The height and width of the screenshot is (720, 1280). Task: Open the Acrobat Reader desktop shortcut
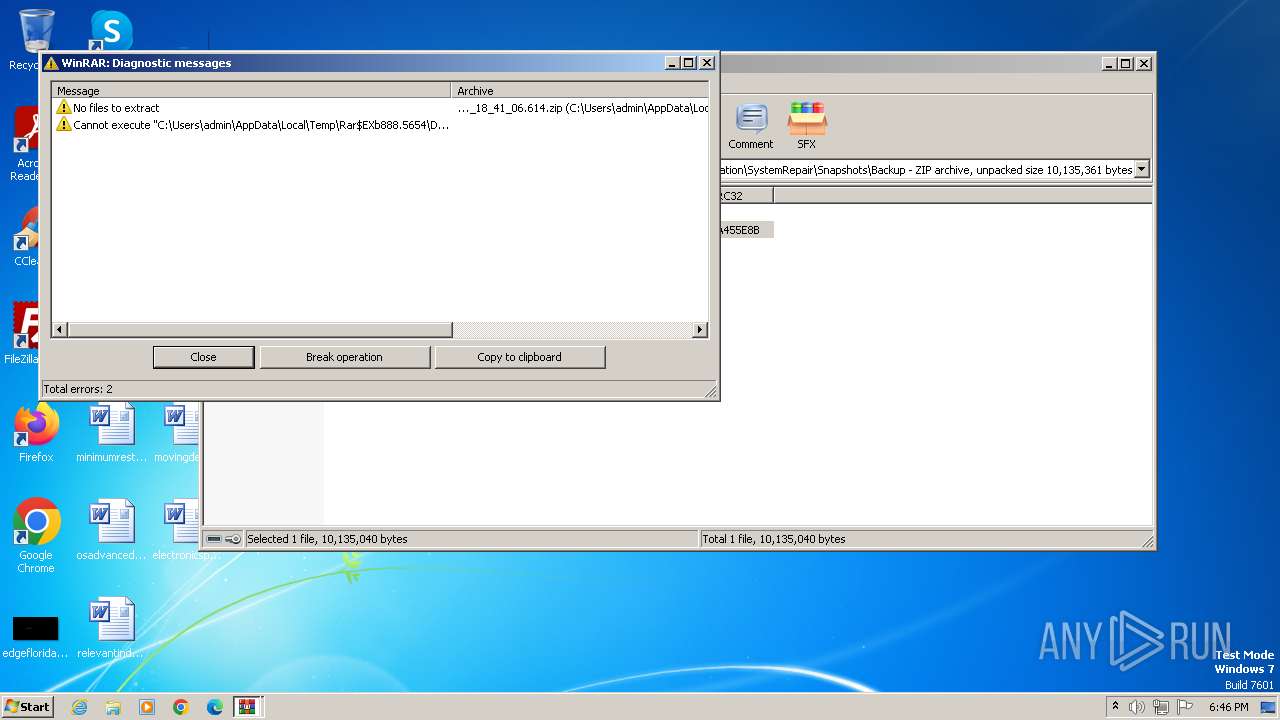pos(28,145)
